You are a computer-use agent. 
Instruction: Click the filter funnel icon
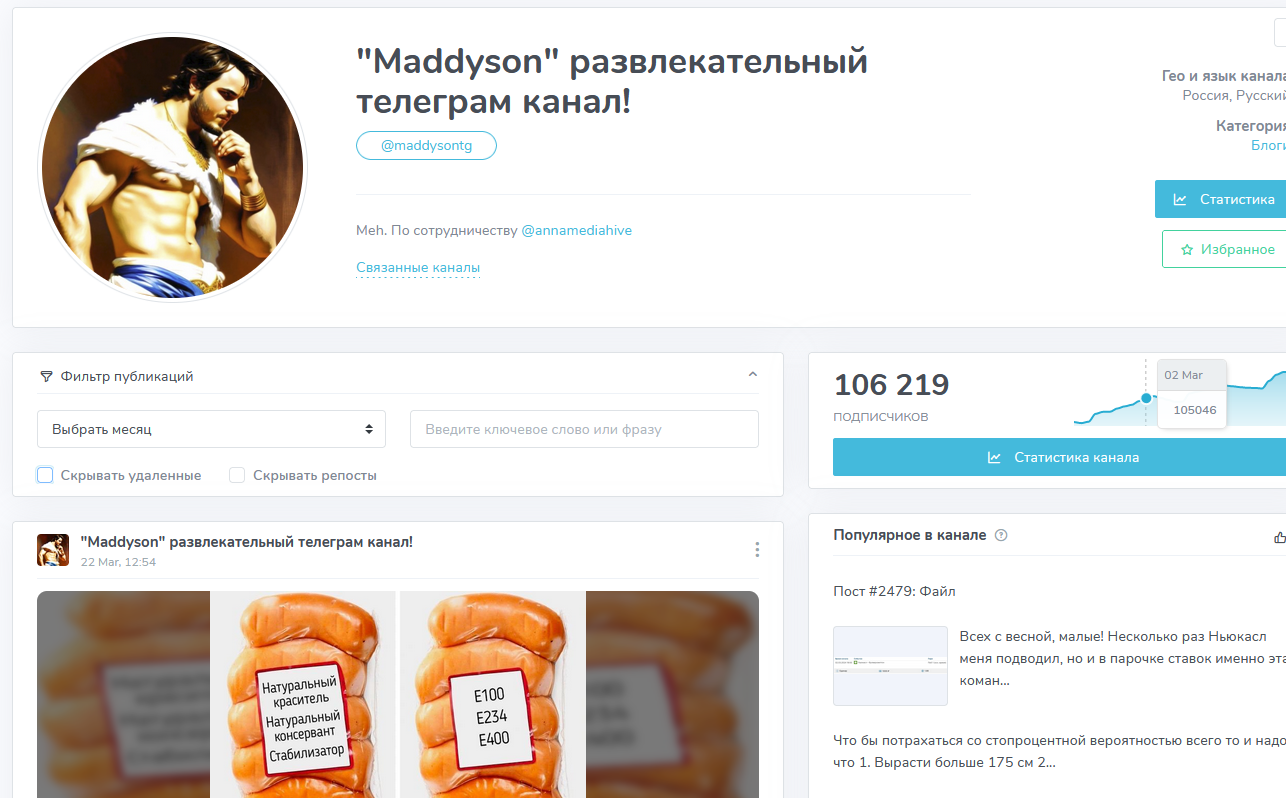(46, 377)
